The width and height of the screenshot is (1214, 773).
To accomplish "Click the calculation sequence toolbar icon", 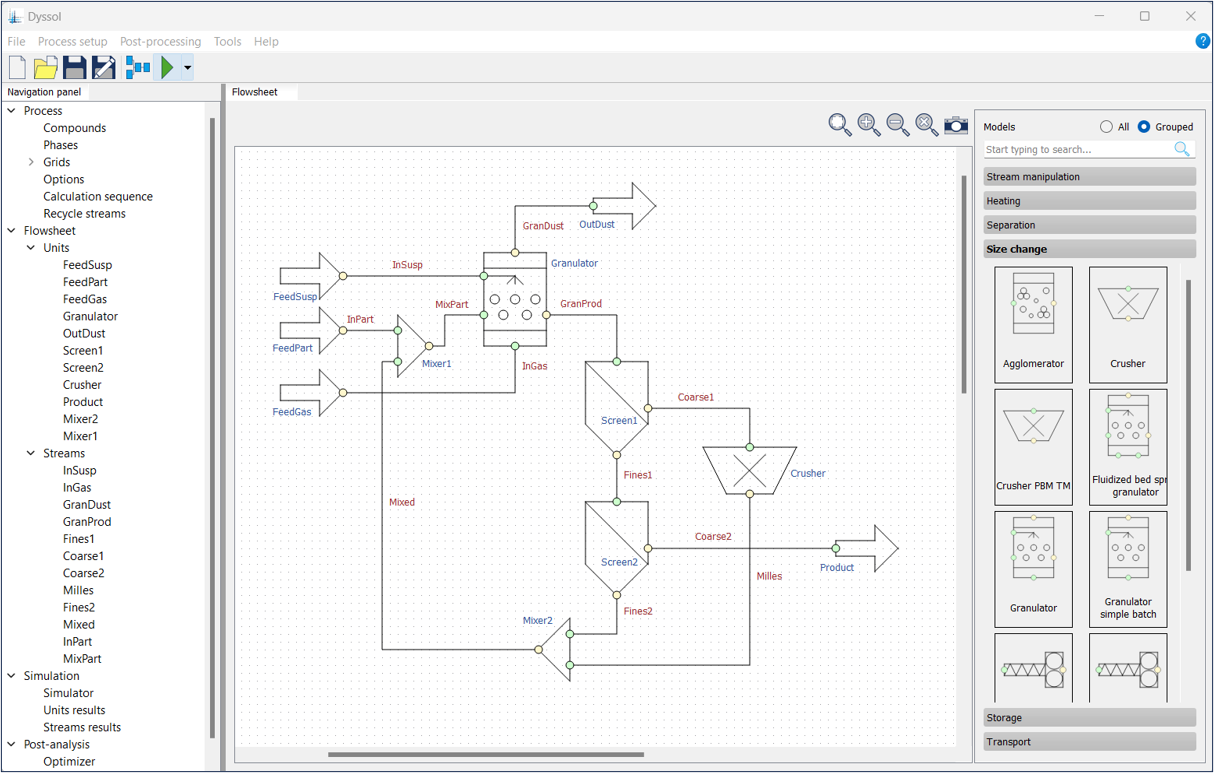I will tap(136, 67).
